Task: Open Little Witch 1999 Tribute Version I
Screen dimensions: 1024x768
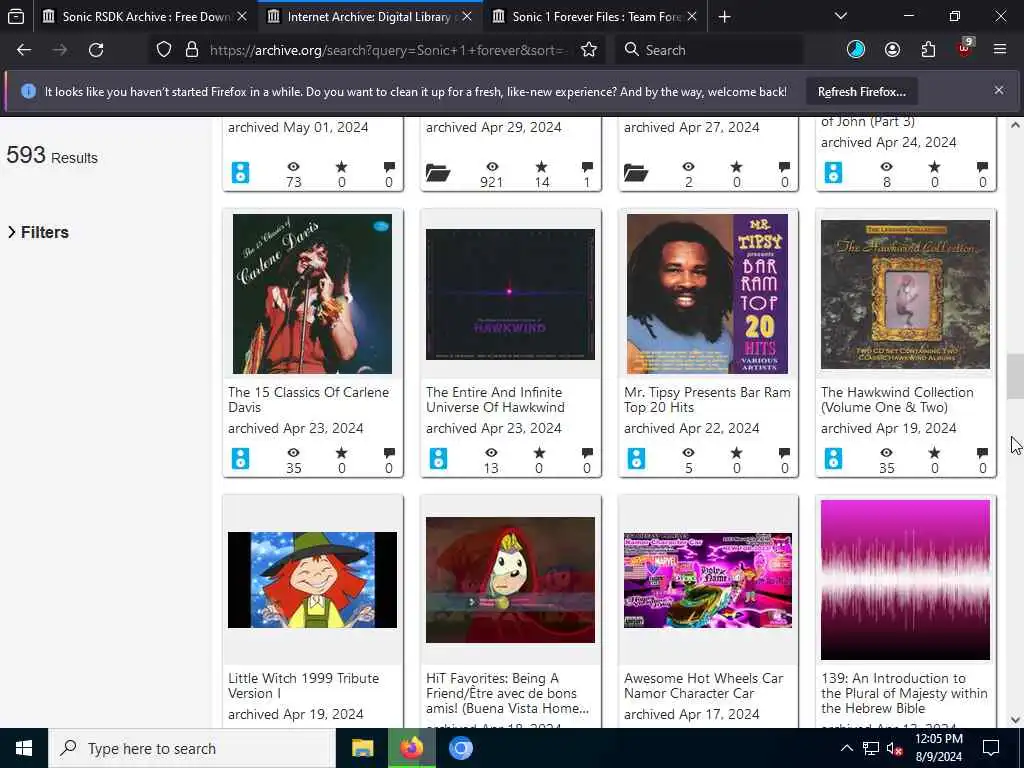Action: coord(304,686)
